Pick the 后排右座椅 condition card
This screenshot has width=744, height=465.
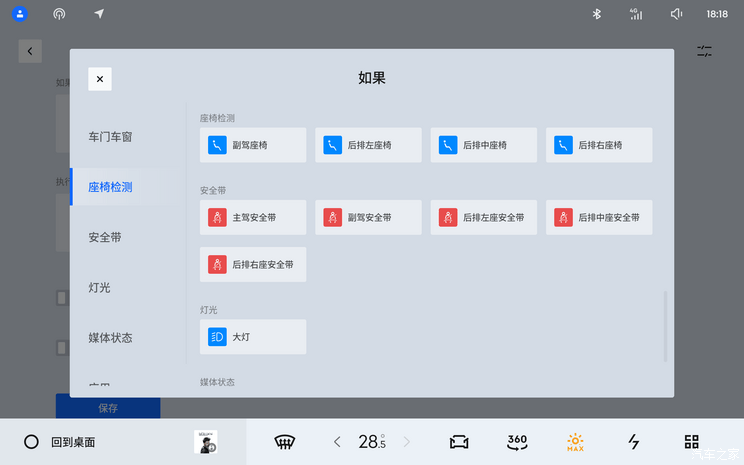599,145
